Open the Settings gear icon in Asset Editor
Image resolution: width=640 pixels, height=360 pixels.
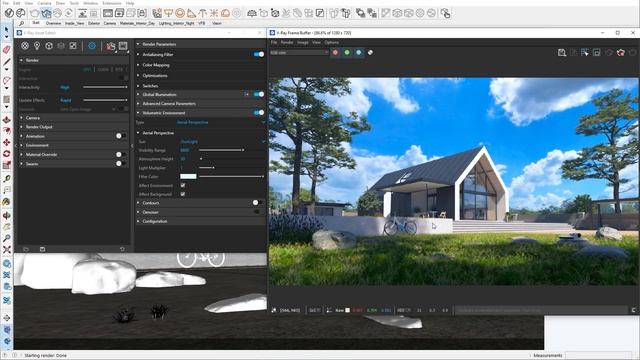(92, 46)
